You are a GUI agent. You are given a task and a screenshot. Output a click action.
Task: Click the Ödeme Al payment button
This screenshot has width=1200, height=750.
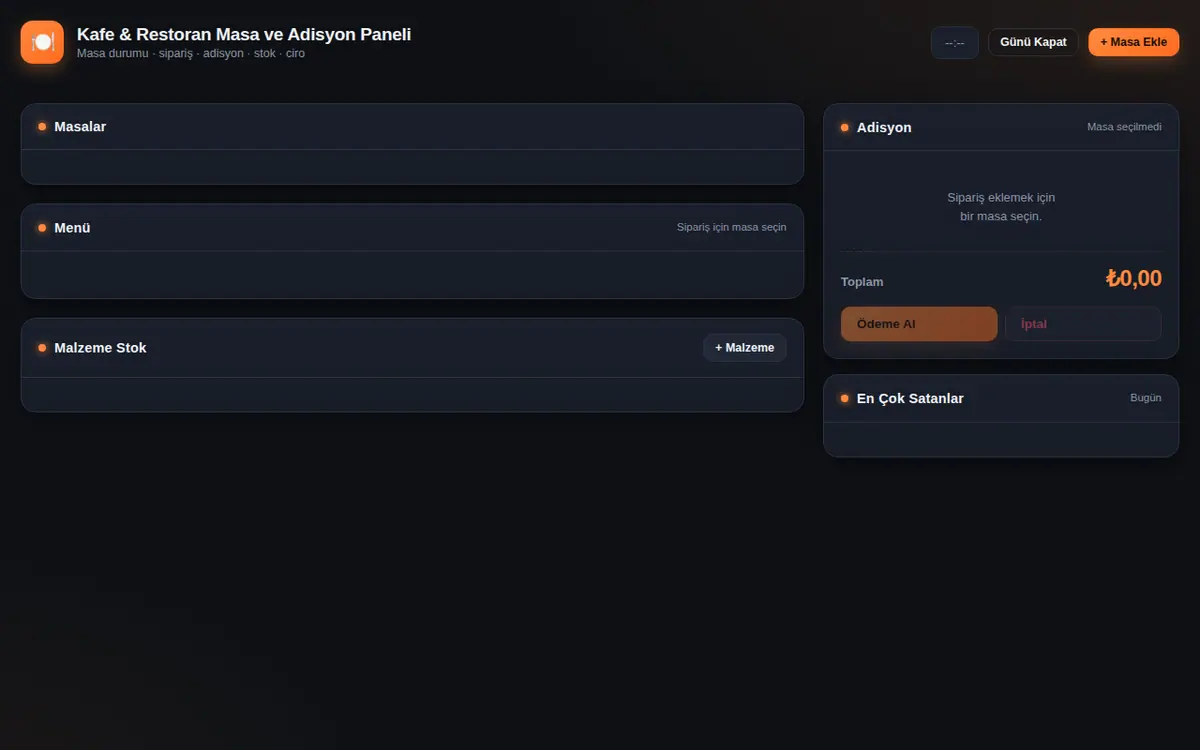[919, 324]
